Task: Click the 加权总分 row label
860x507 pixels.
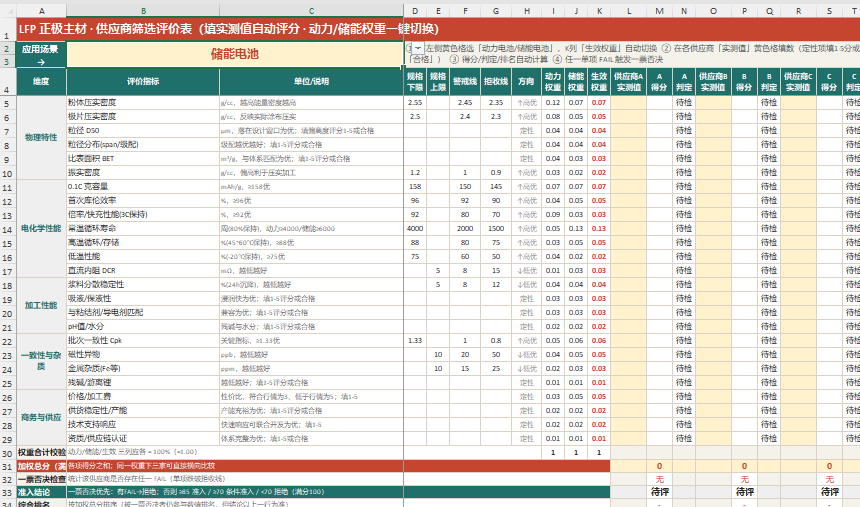Action: pos(41,466)
